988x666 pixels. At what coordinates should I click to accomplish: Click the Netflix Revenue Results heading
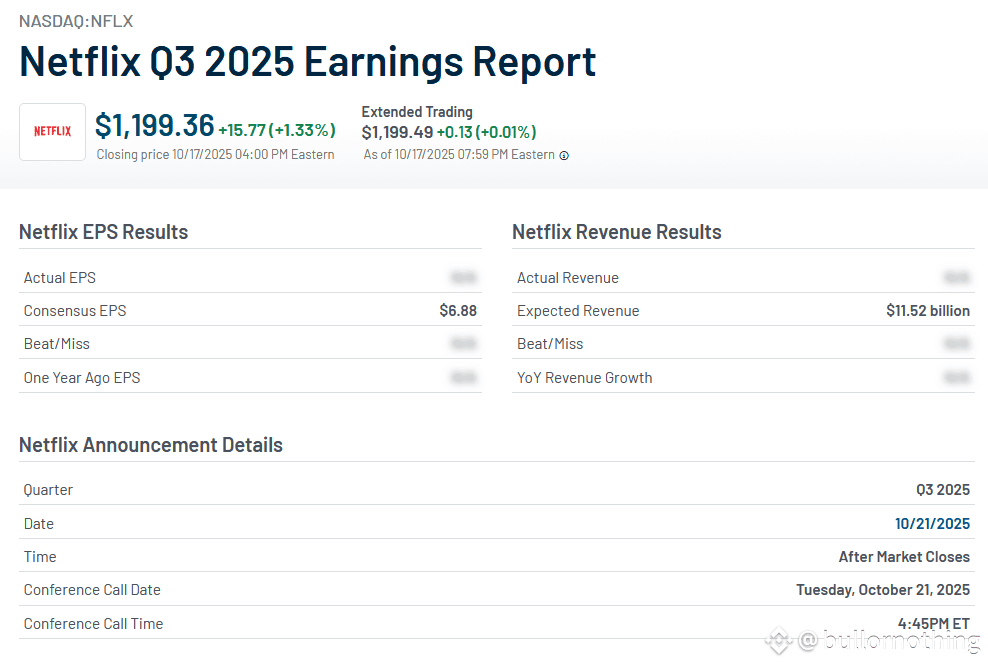[x=616, y=232]
